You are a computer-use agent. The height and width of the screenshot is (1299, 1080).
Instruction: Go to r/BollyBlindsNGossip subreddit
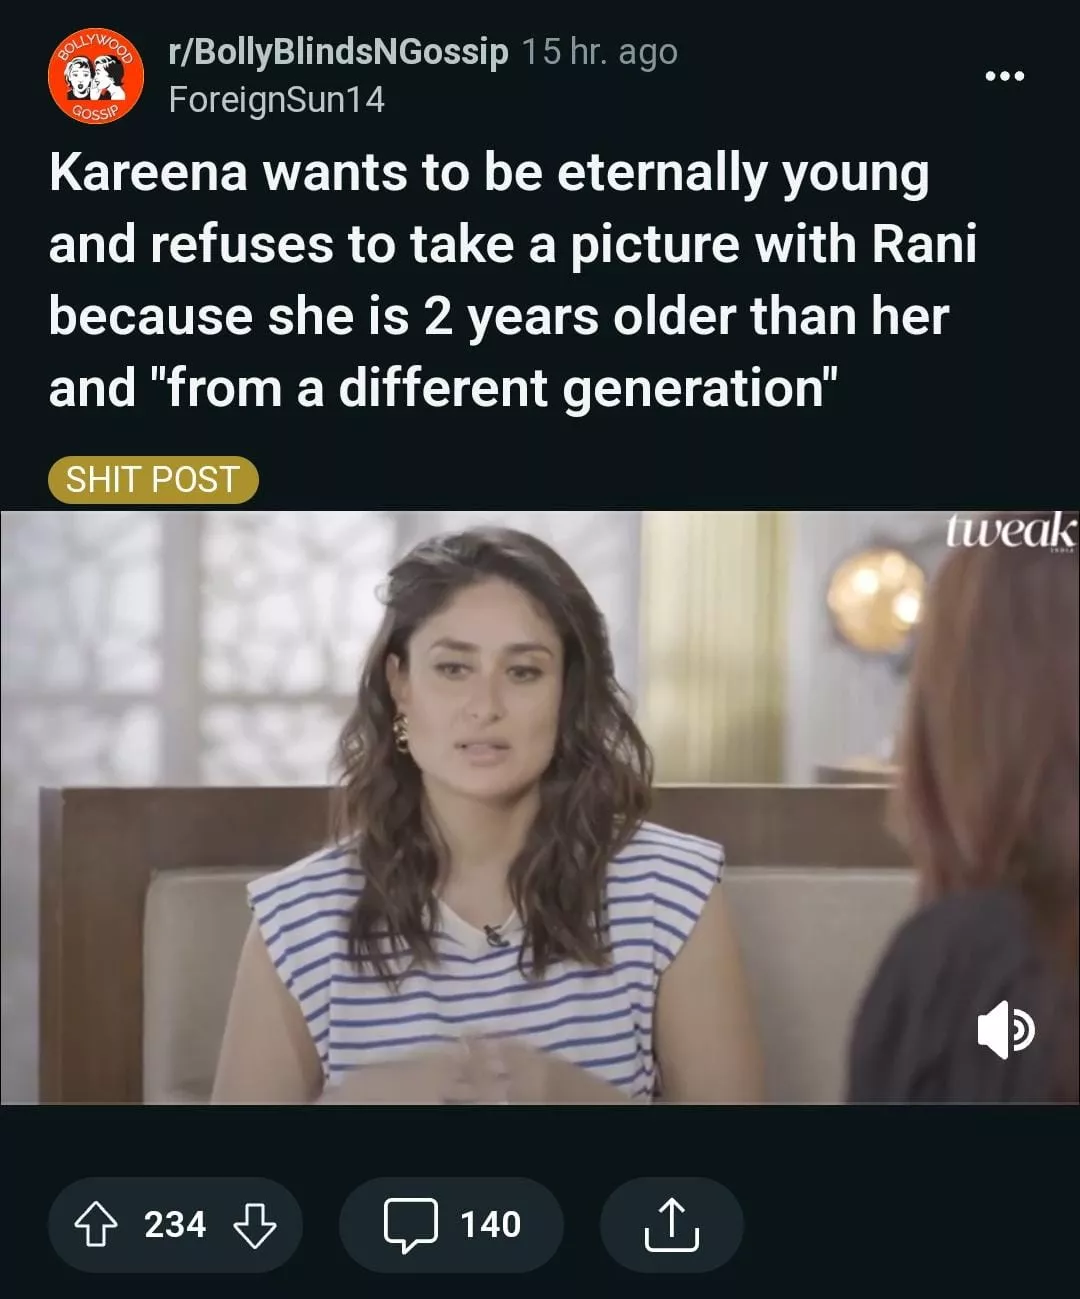339,51
